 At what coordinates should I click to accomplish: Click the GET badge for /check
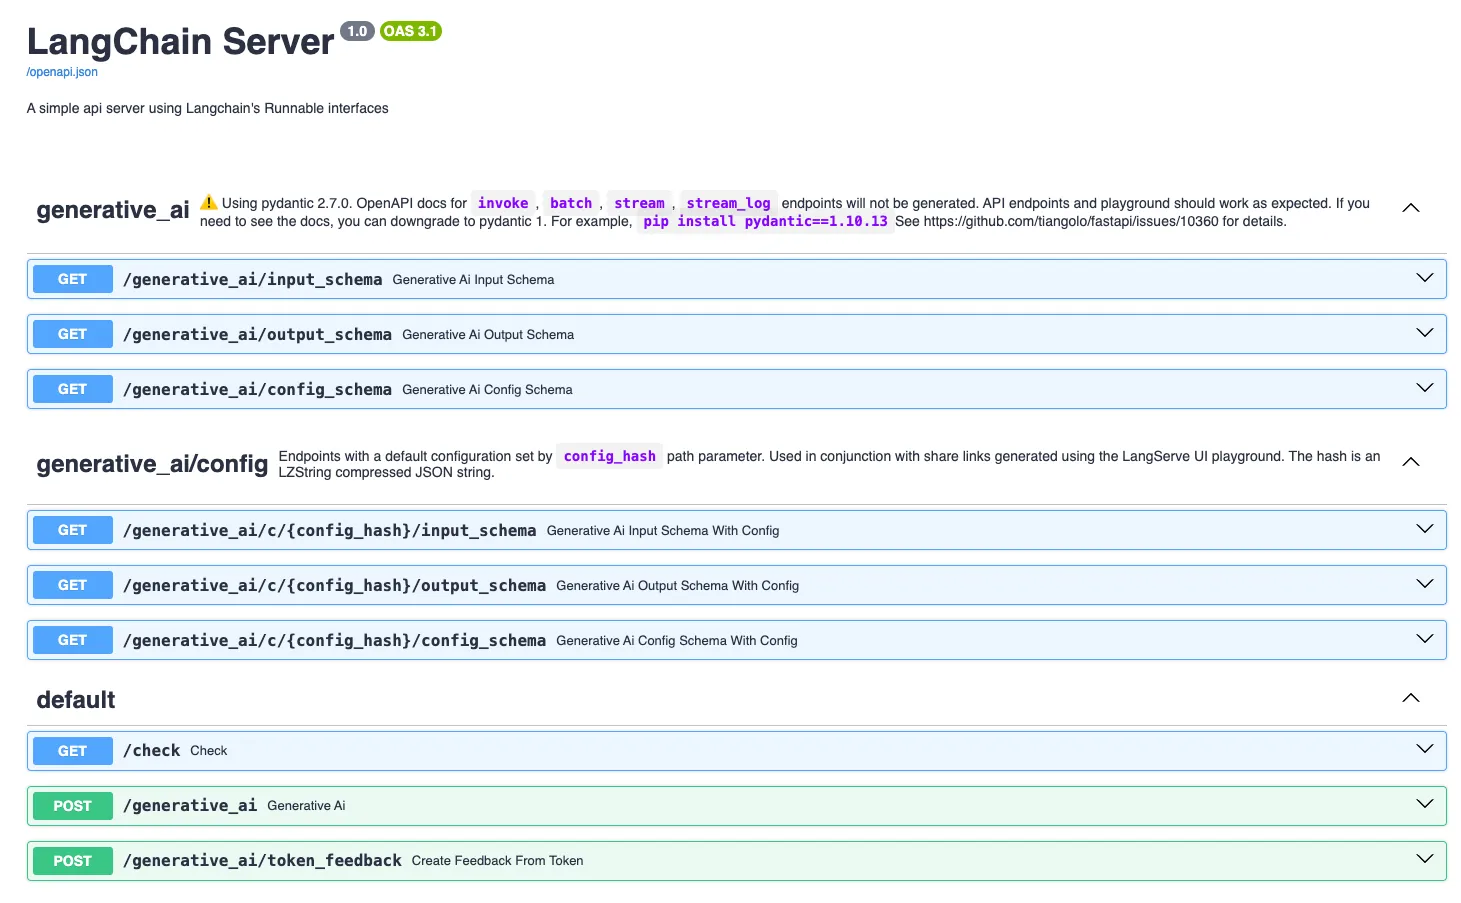point(72,751)
